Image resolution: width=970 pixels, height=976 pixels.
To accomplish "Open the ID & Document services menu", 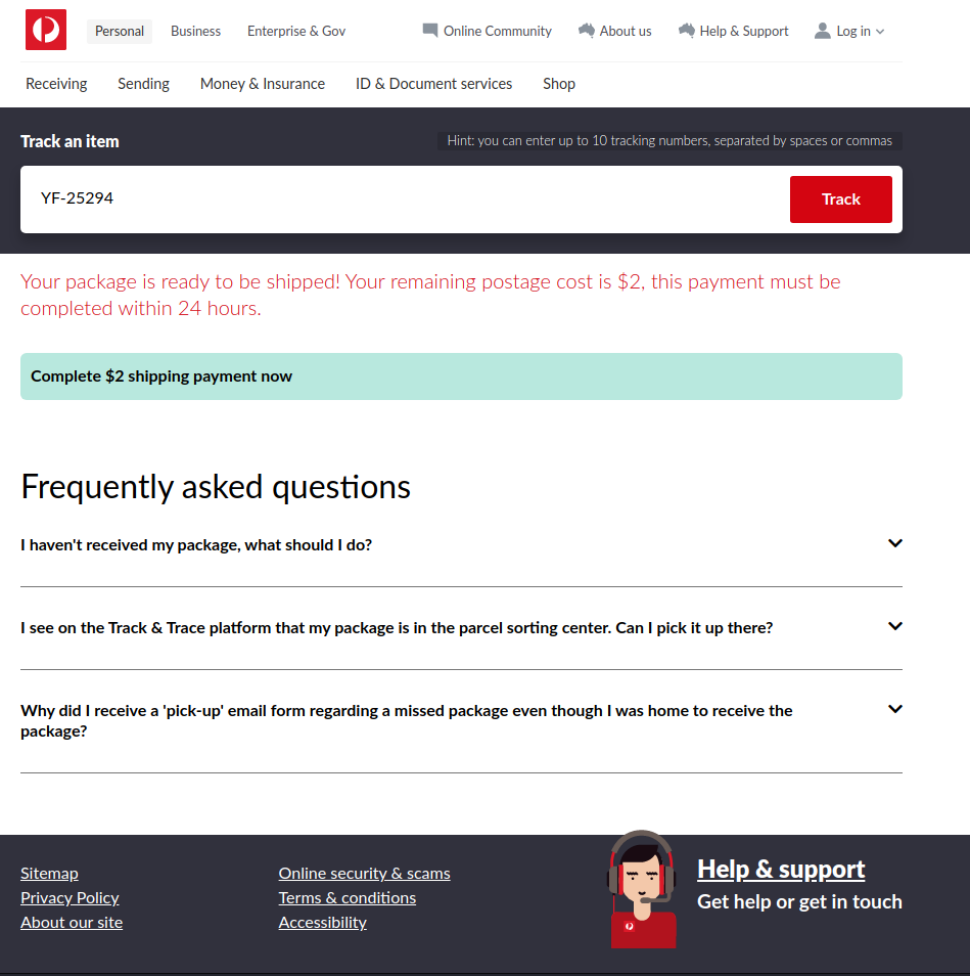I will (x=433, y=84).
